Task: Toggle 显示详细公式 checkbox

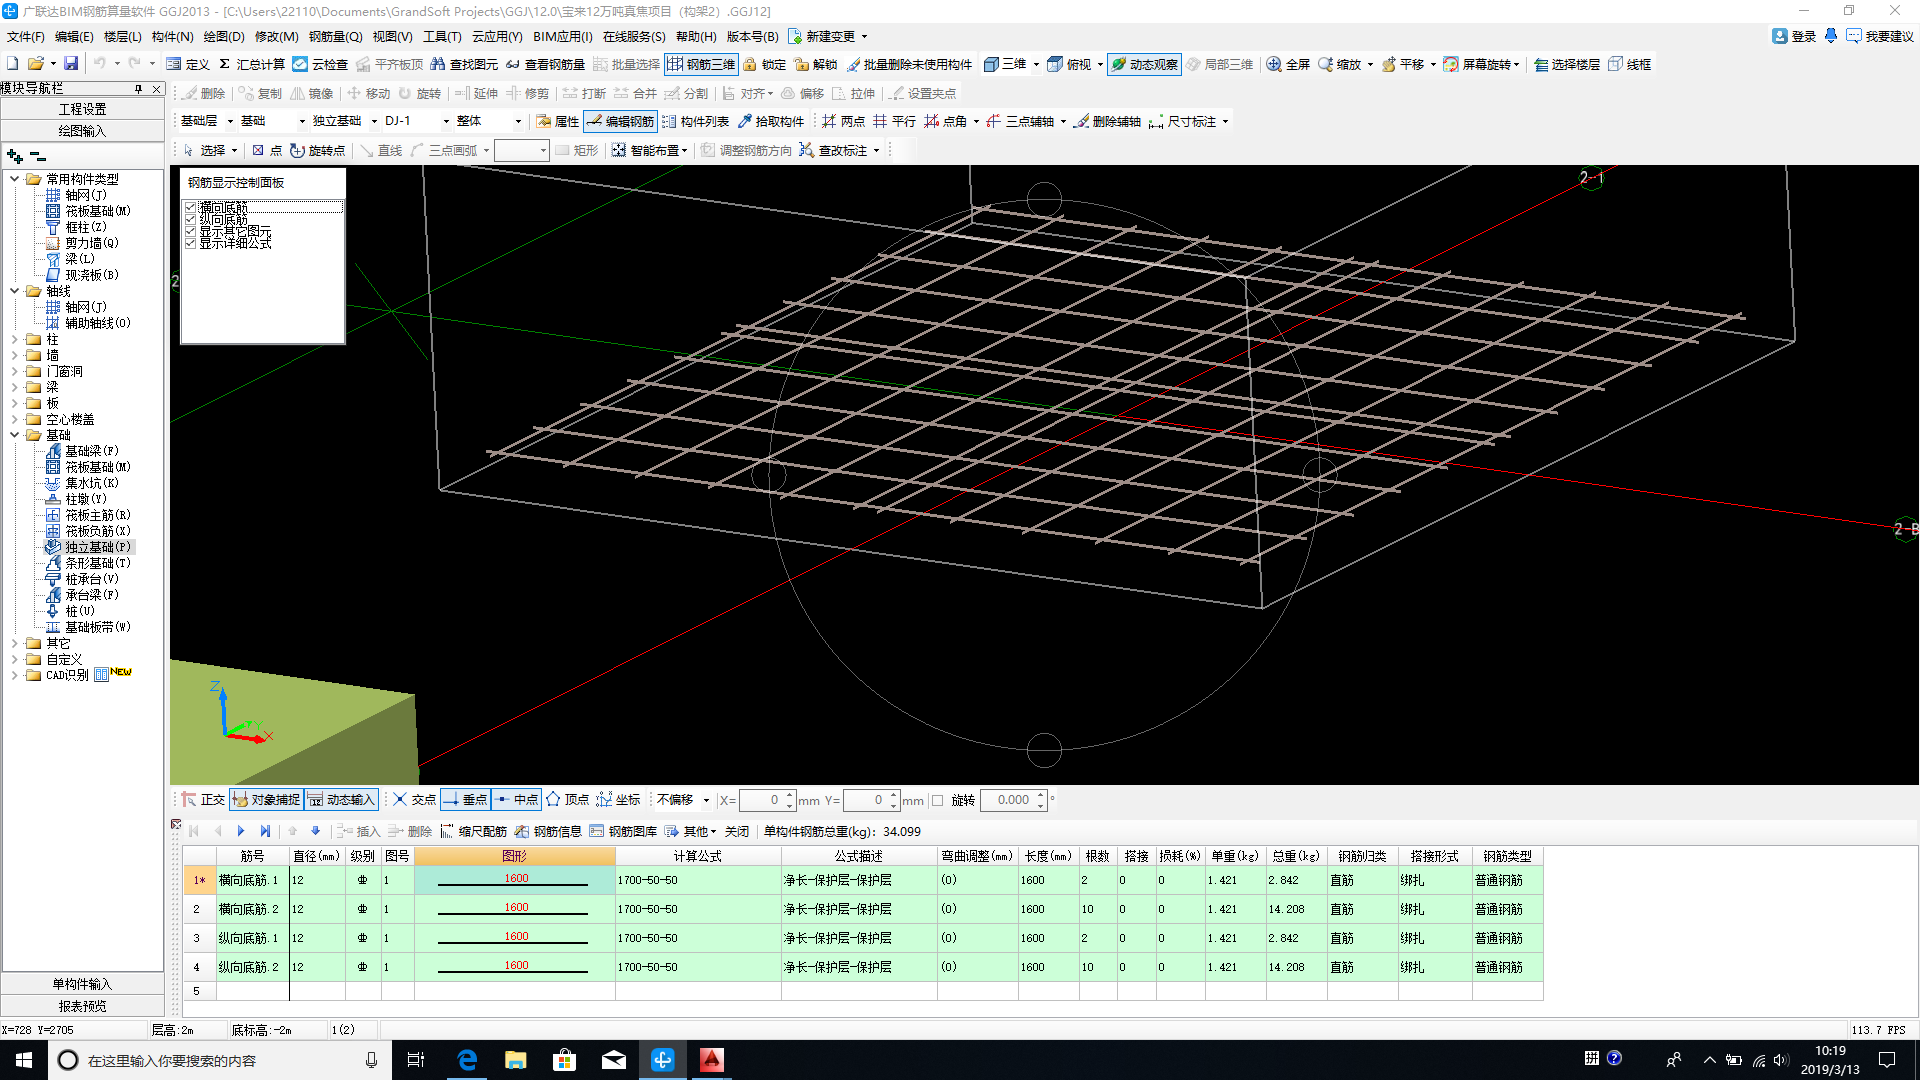Action: click(x=190, y=243)
